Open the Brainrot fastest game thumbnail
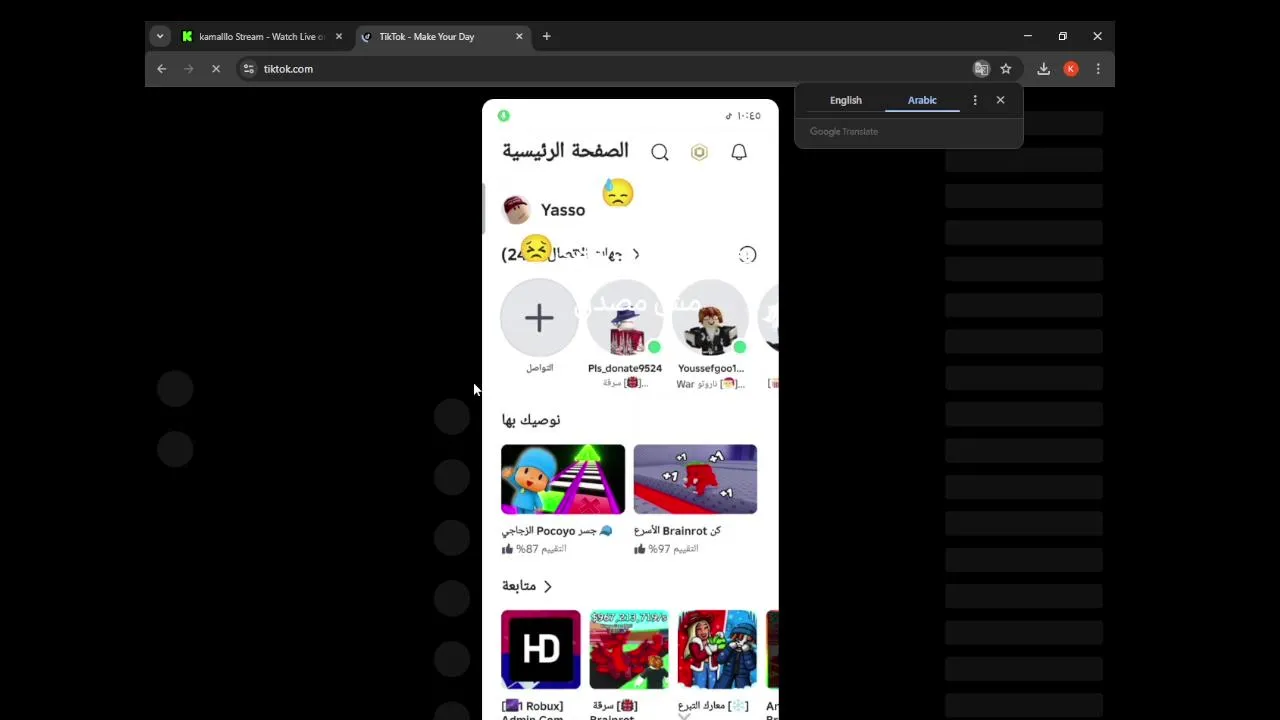 click(x=695, y=479)
